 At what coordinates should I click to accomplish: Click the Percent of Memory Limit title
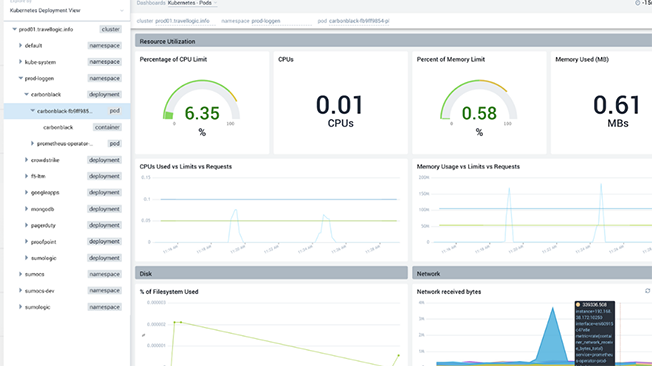tap(451, 59)
